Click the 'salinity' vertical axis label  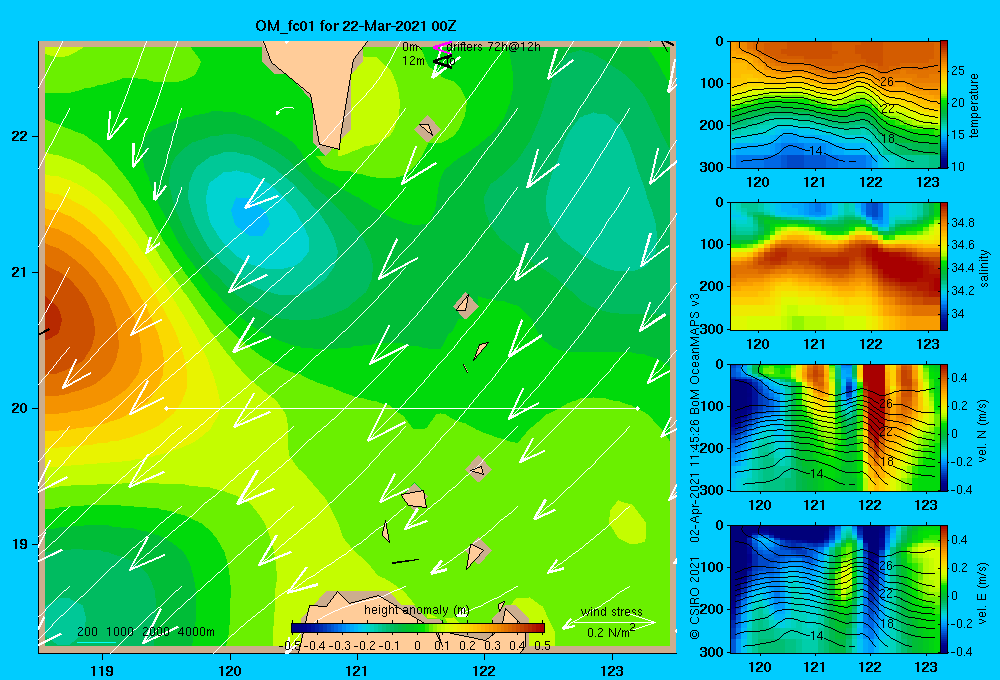pos(984,268)
